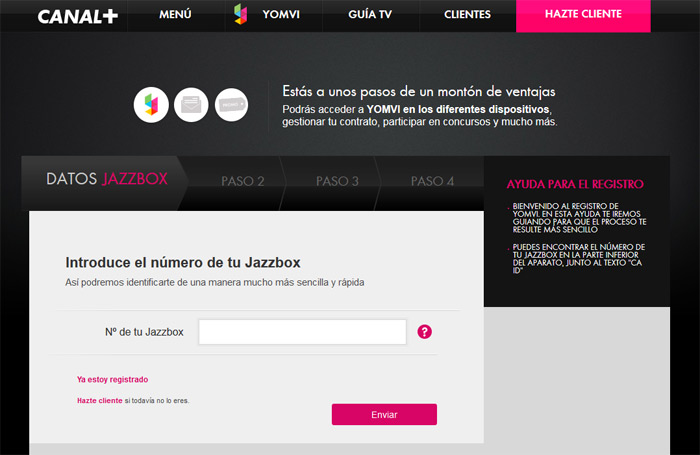Click the round YOMVI icon in banner
This screenshot has width=700, height=455.
point(151,105)
